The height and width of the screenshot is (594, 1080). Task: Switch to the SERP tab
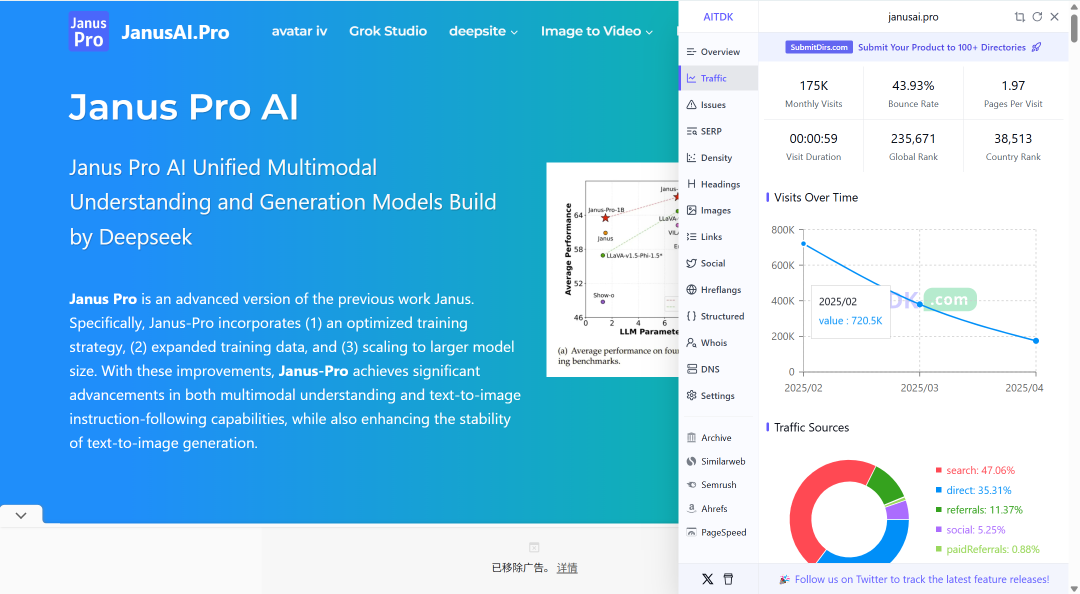point(718,131)
